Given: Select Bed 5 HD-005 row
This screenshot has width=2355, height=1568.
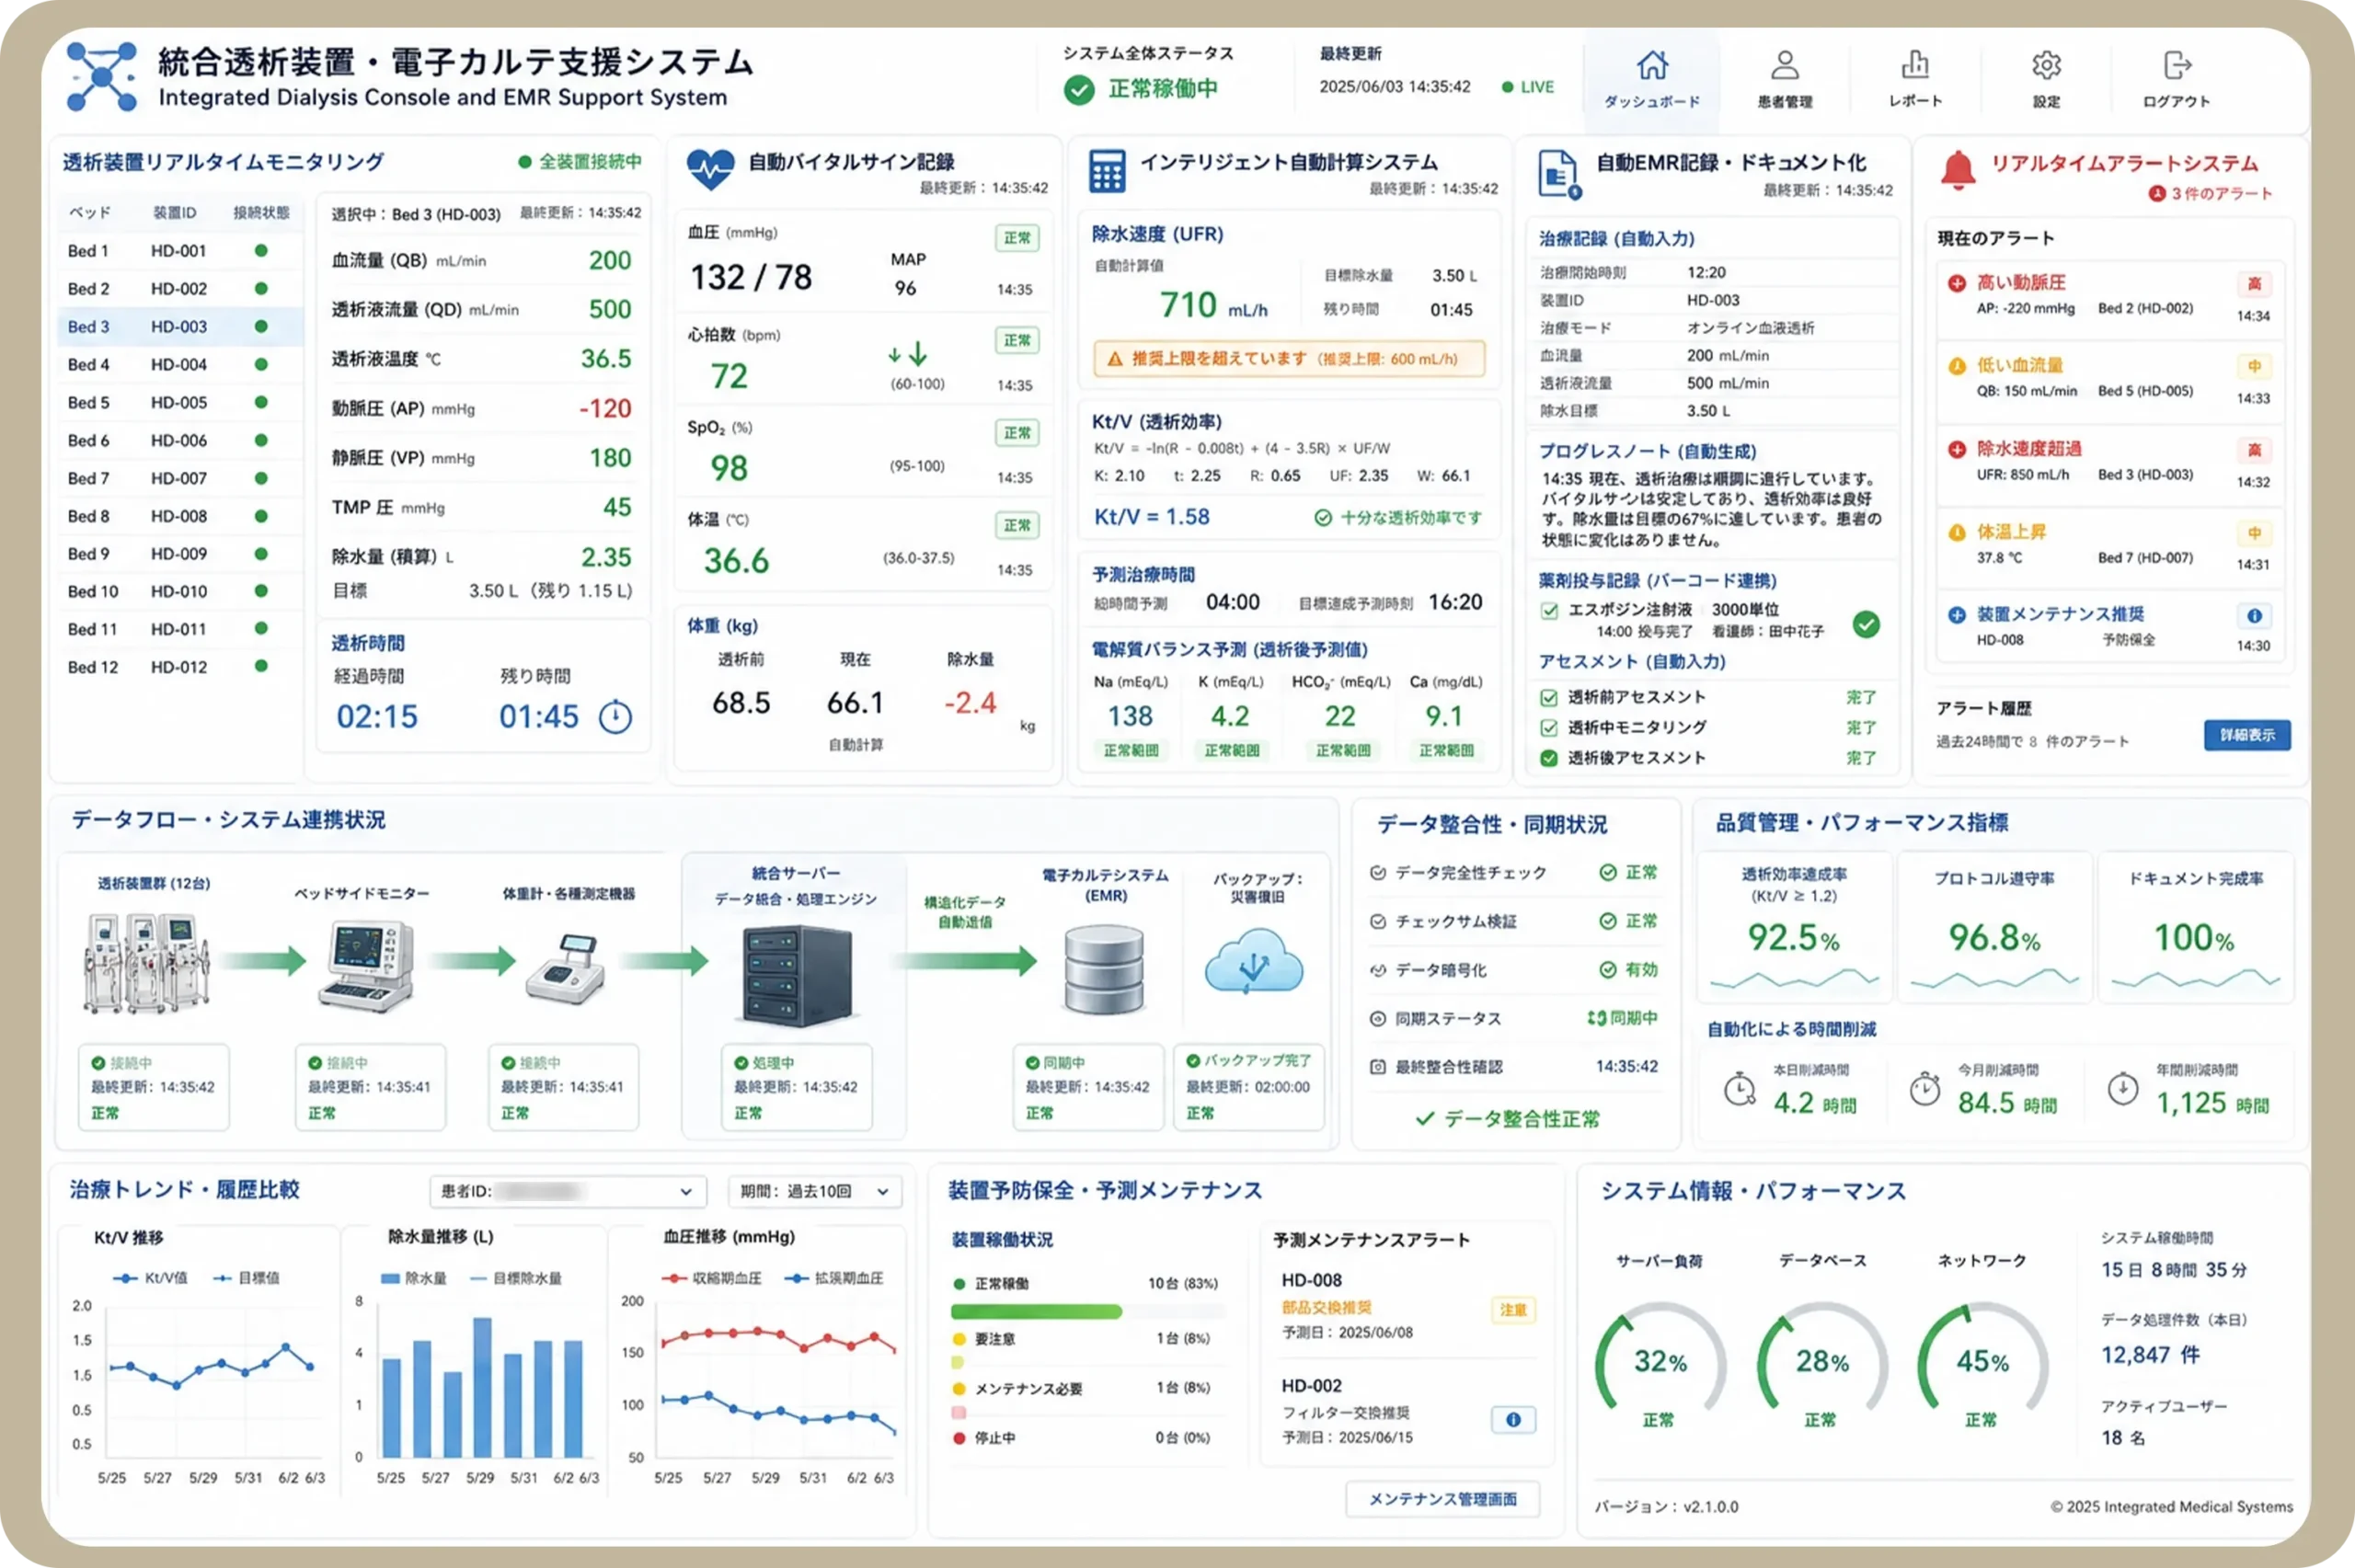Looking at the screenshot, I should pos(180,402).
